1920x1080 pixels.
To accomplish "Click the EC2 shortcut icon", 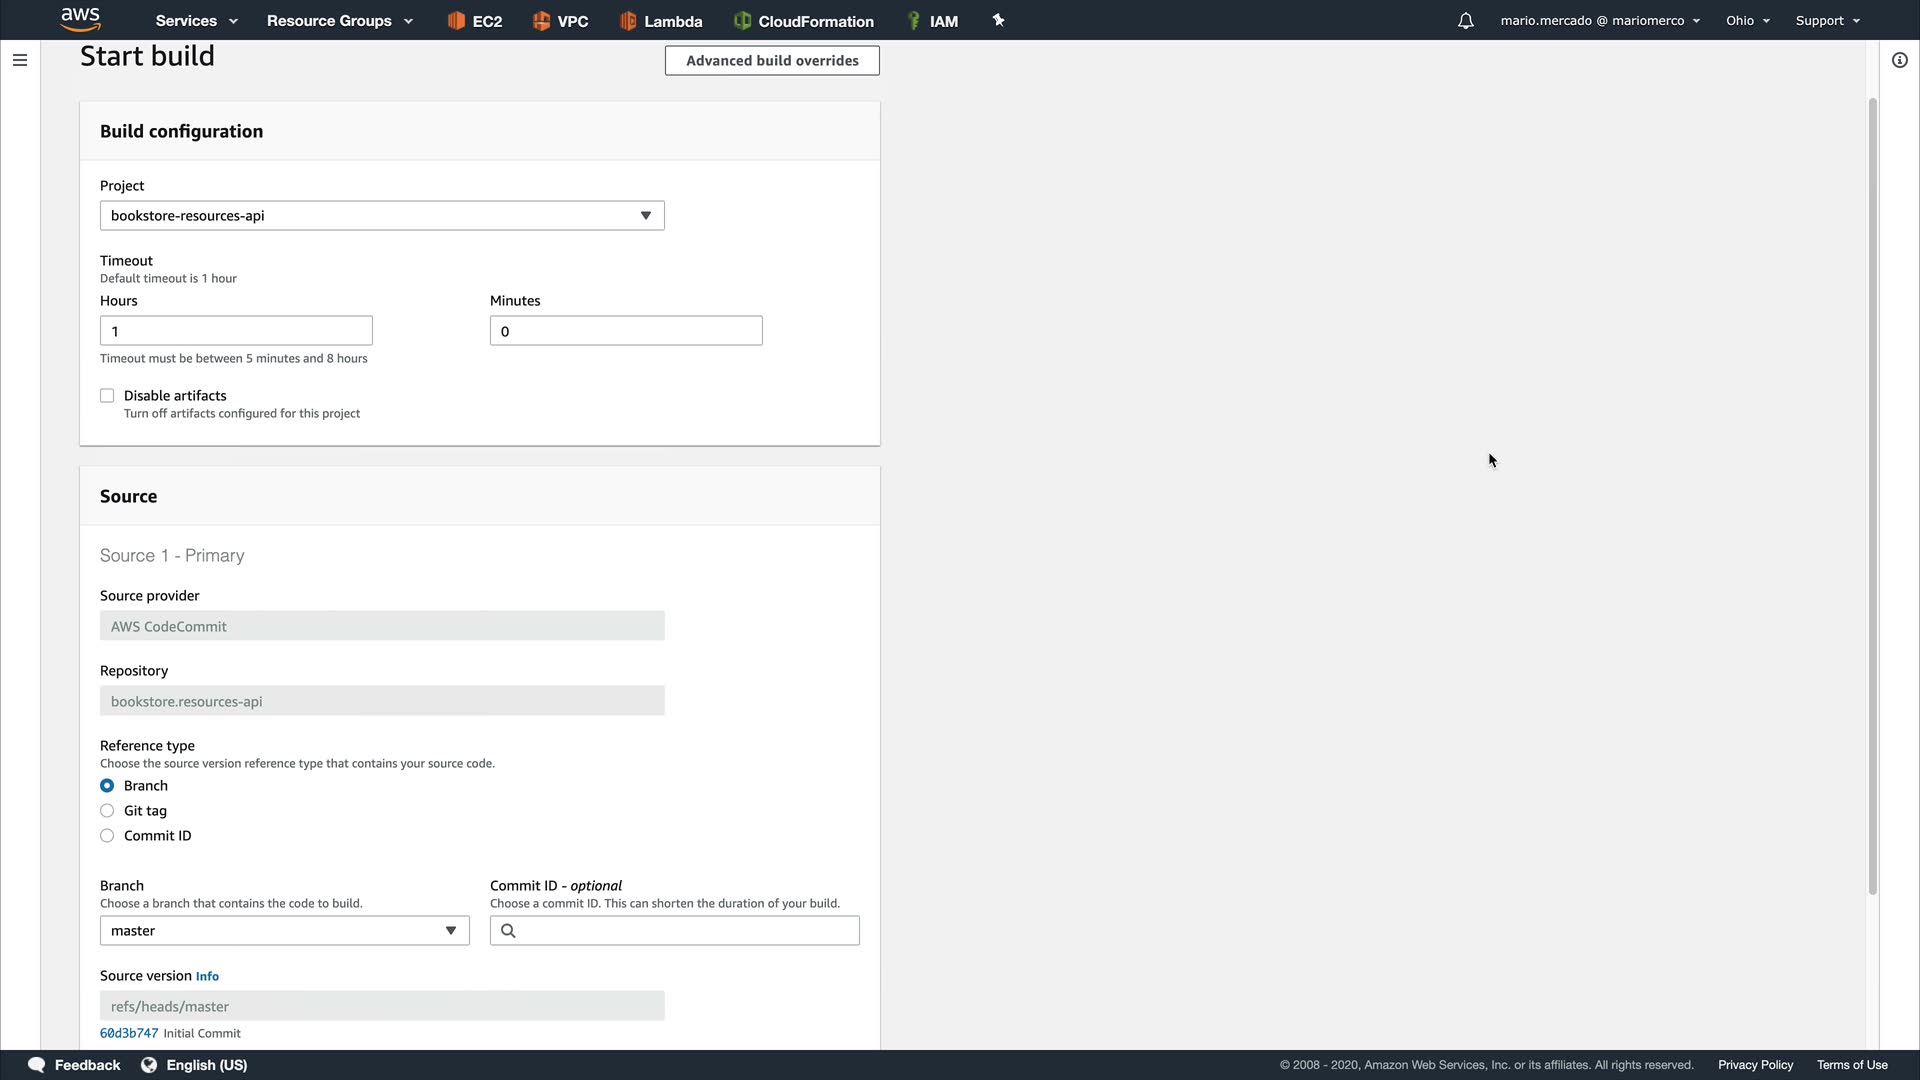I will pyautogui.click(x=456, y=21).
